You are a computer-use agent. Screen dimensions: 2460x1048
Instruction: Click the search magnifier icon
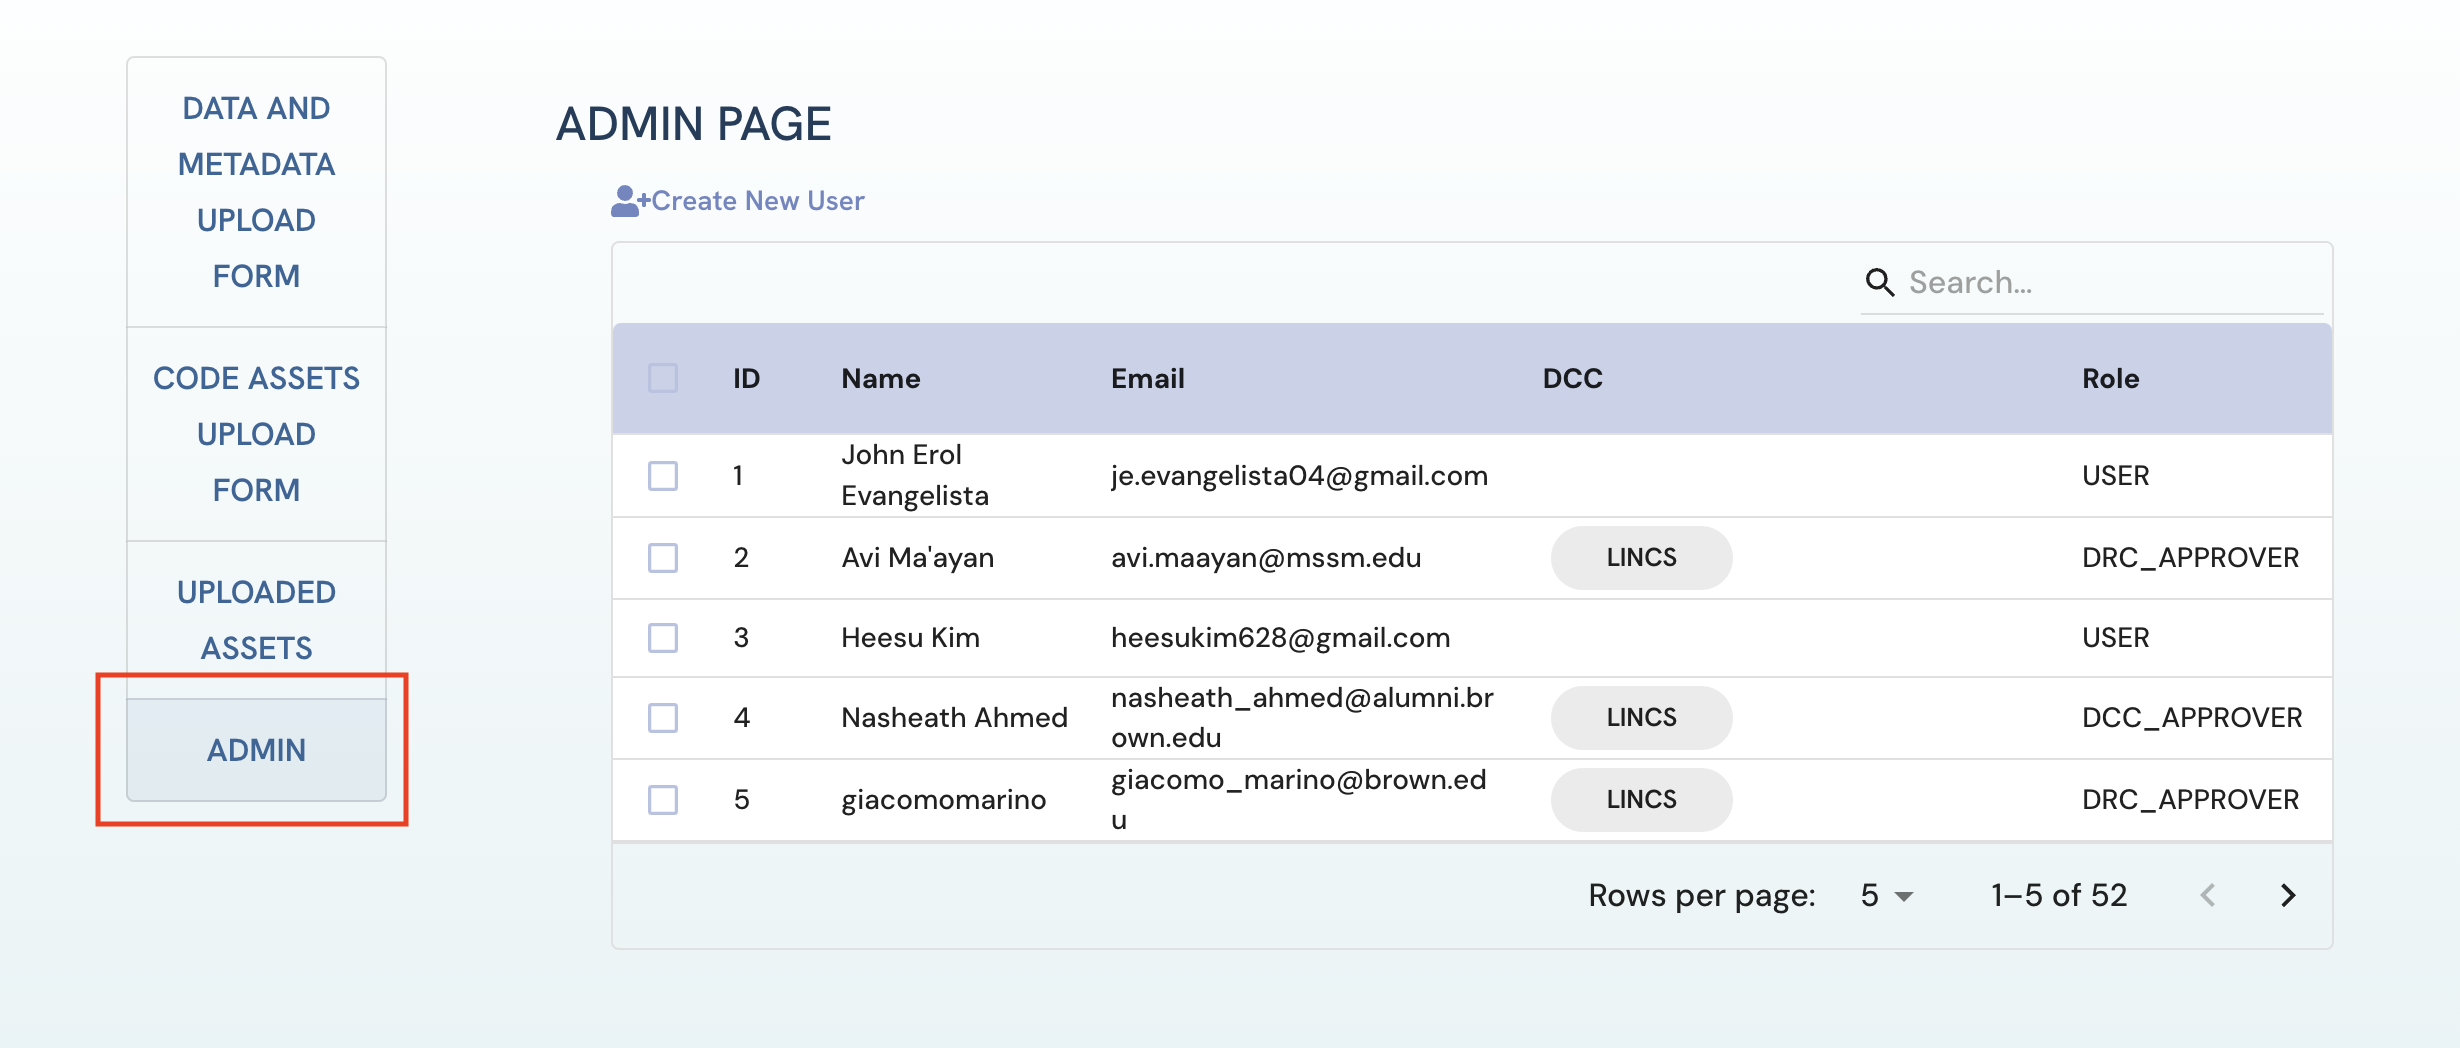point(1879,283)
